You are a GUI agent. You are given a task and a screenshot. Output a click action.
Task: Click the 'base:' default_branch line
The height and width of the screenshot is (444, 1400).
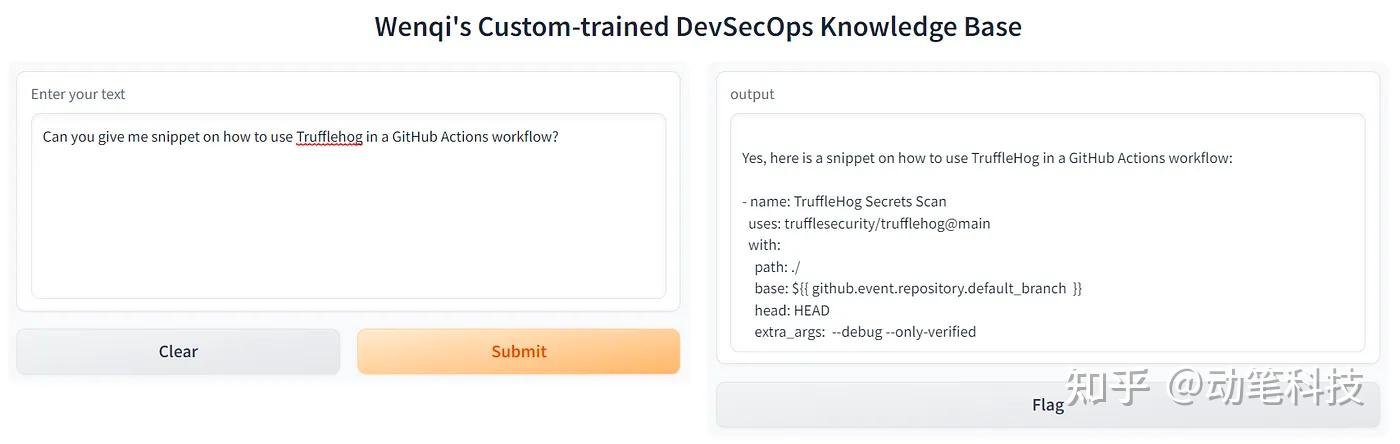pyautogui.click(x=918, y=288)
